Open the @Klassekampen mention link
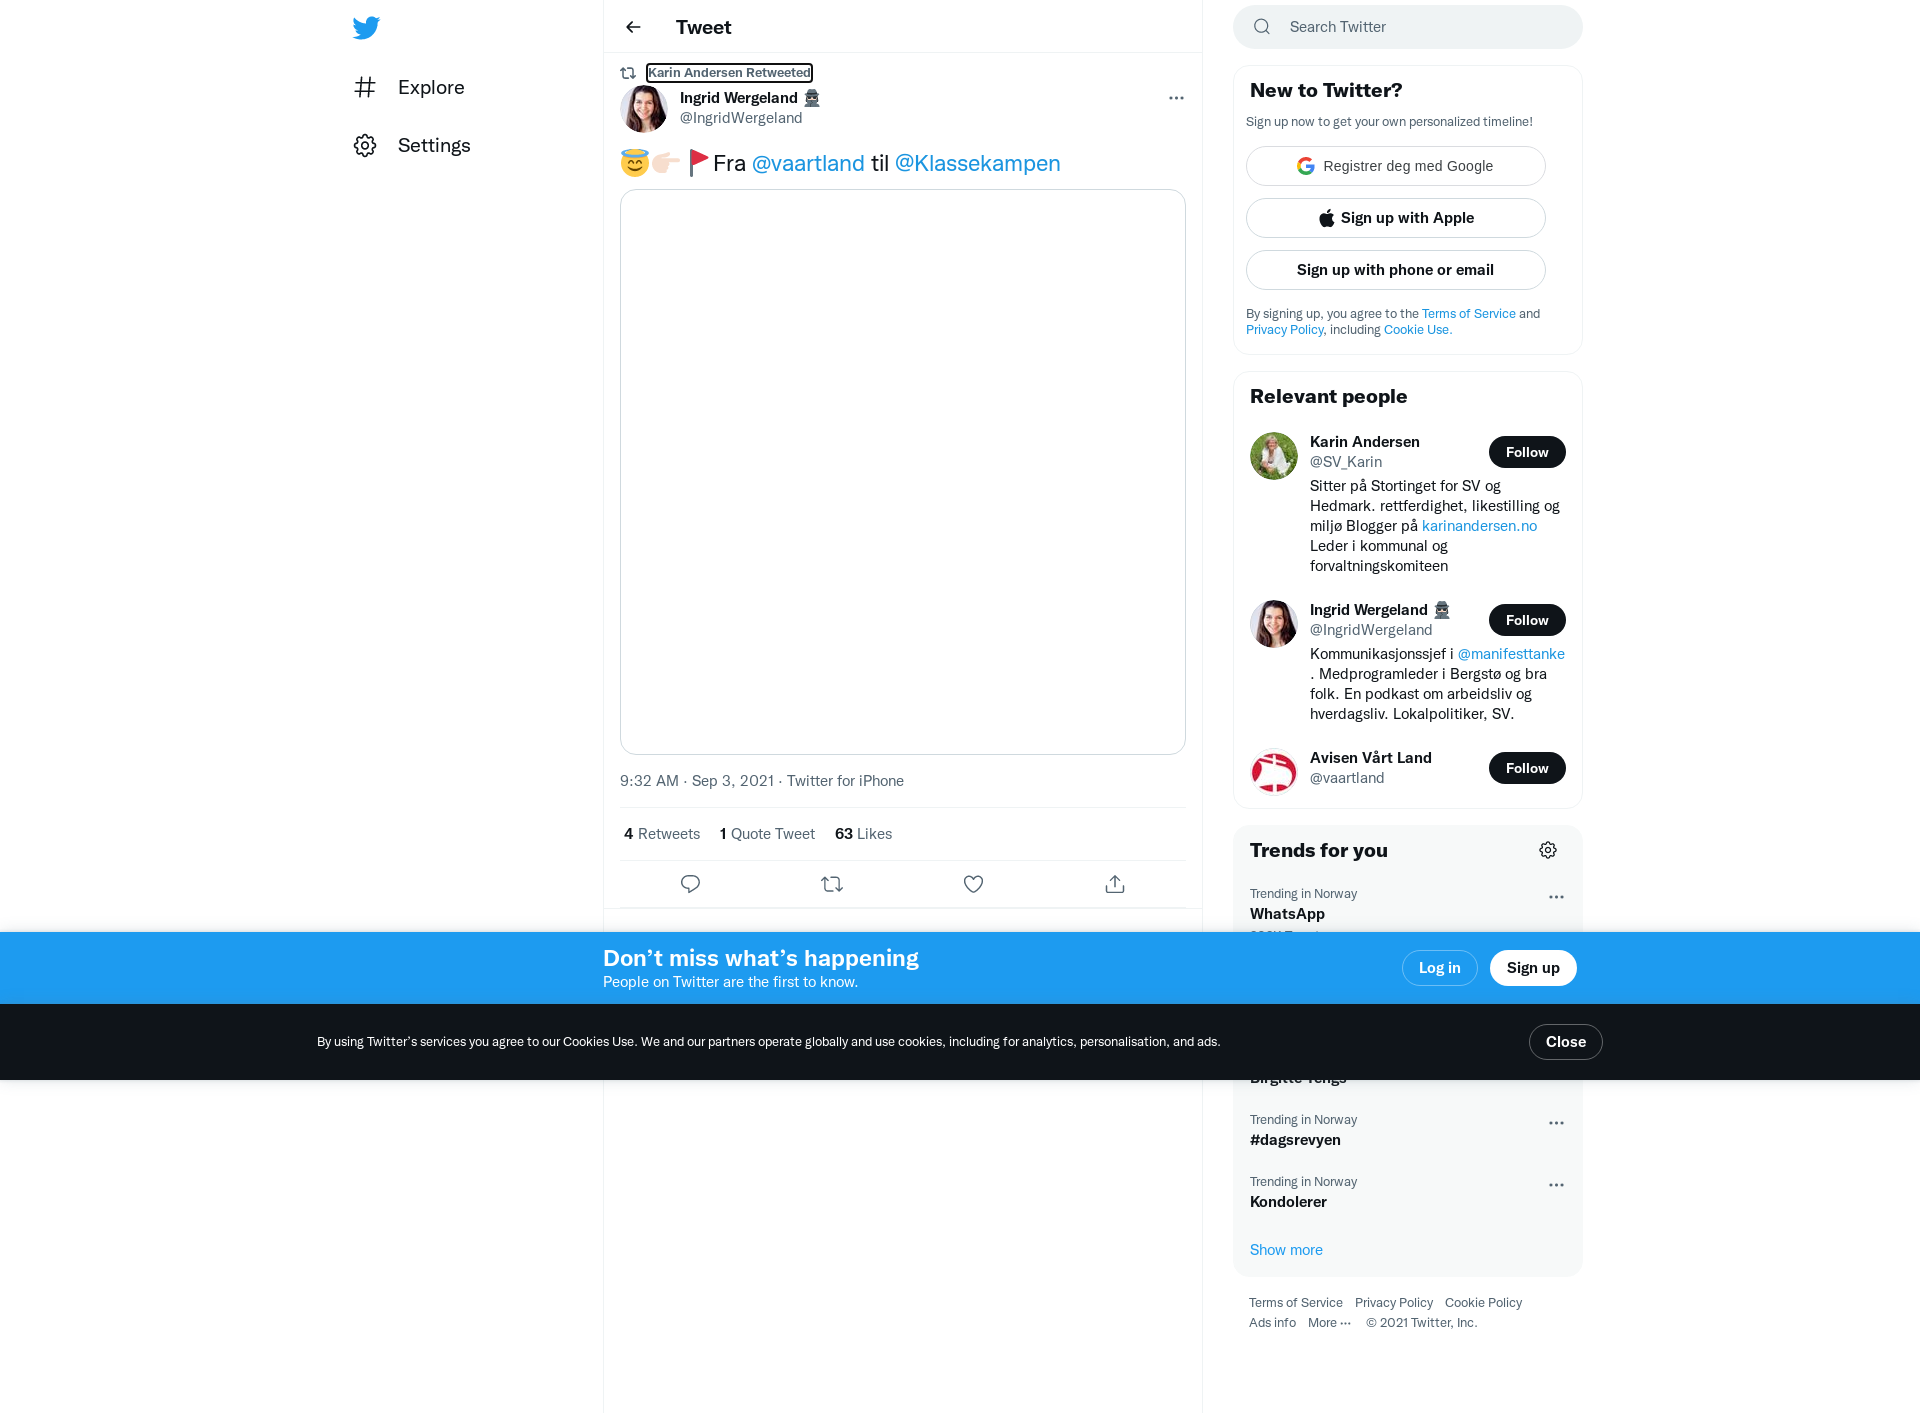Image resolution: width=1920 pixels, height=1413 pixels. pyautogui.click(x=978, y=163)
